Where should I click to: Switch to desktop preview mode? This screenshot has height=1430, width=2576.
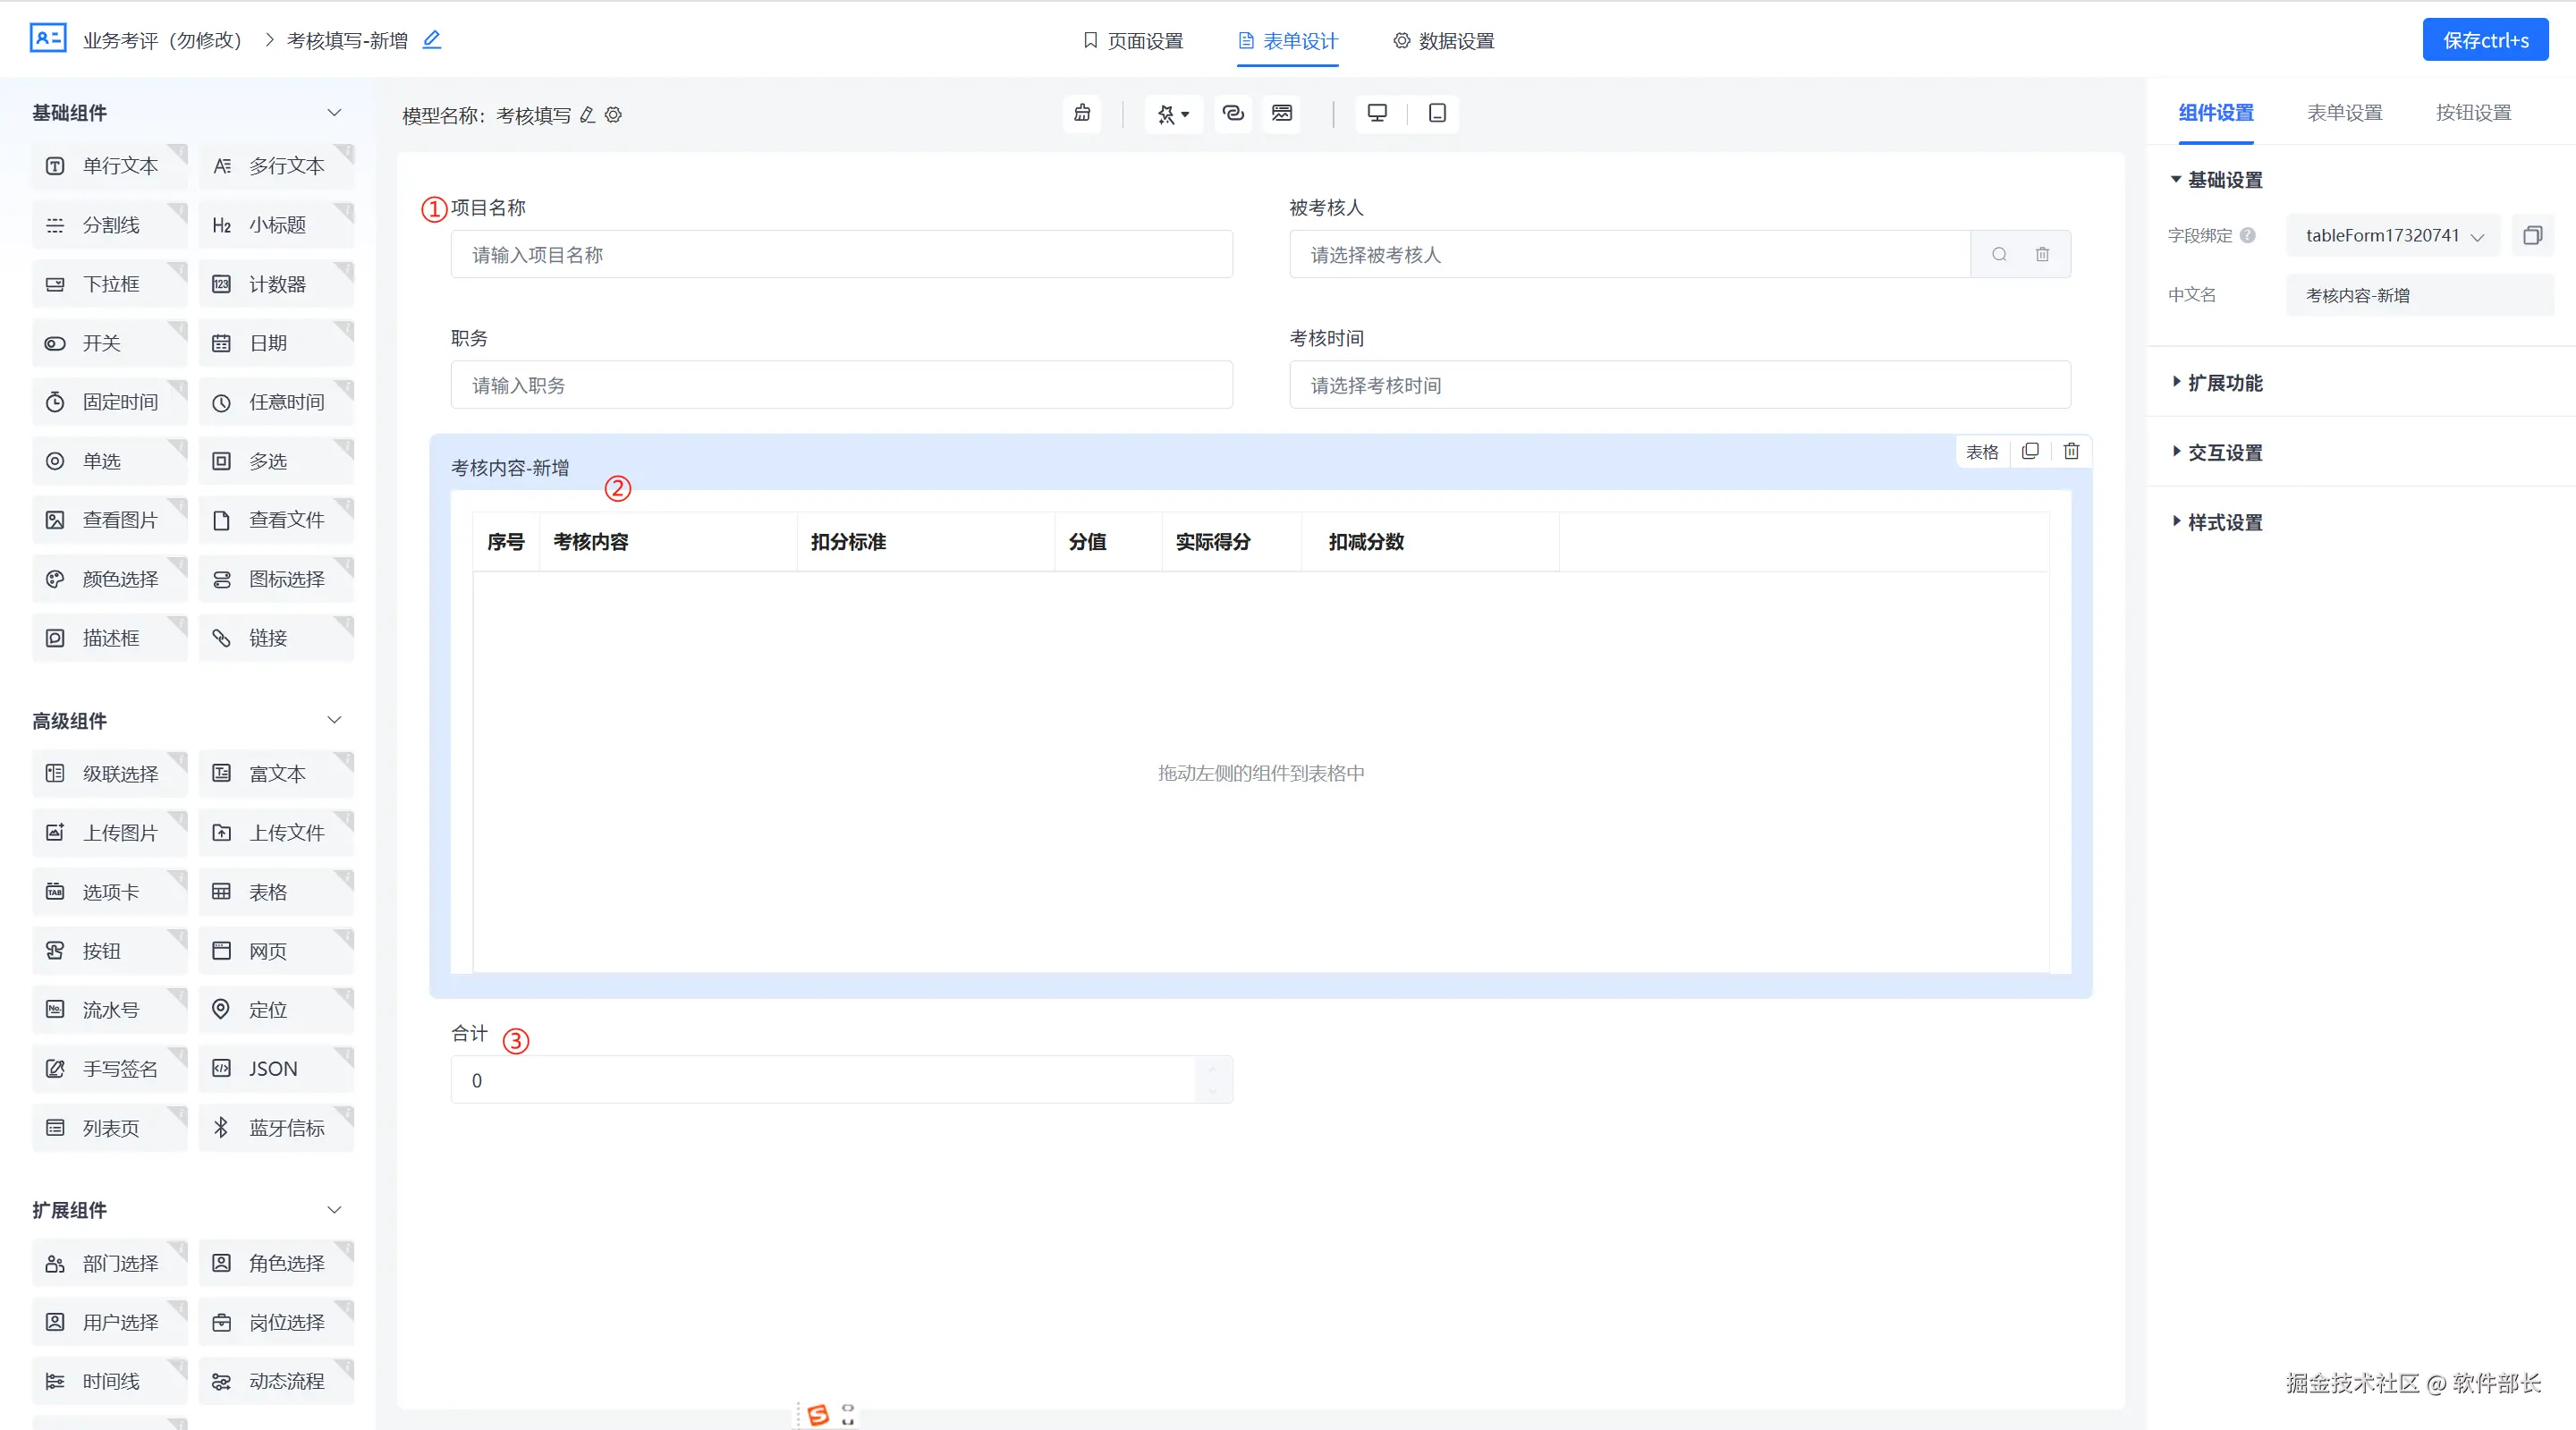coord(1377,113)
